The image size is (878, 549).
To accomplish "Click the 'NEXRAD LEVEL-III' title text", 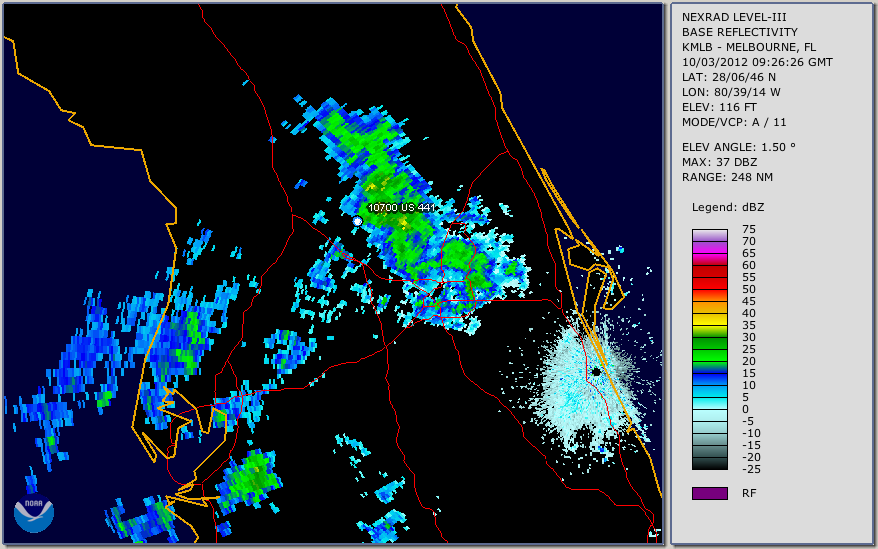I will click(x=734, y=17).
